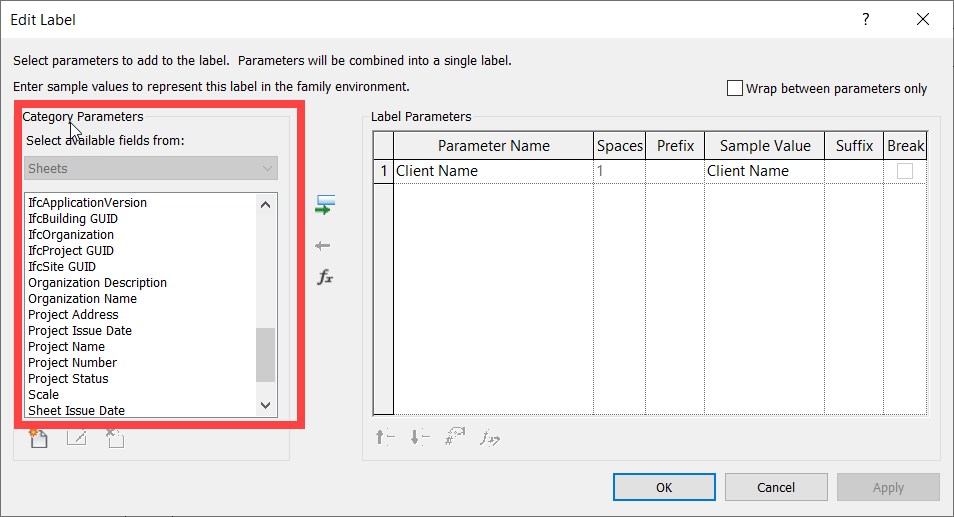Click the Move parameter down icon

420,437
